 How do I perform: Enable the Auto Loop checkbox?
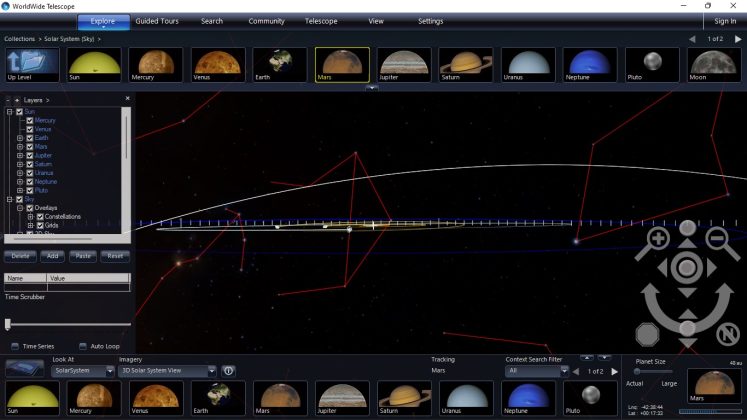pyautogui.click(x=83, y=346)
